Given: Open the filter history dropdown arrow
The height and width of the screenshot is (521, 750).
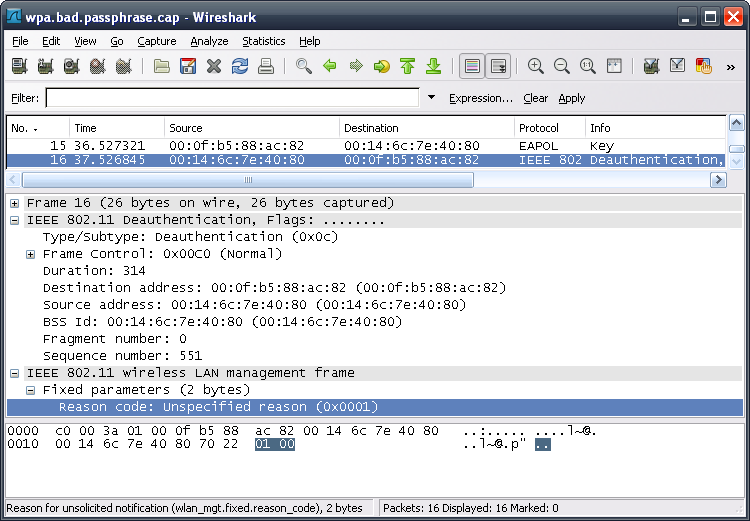Looking at the screenshot, I should (431, 98).
